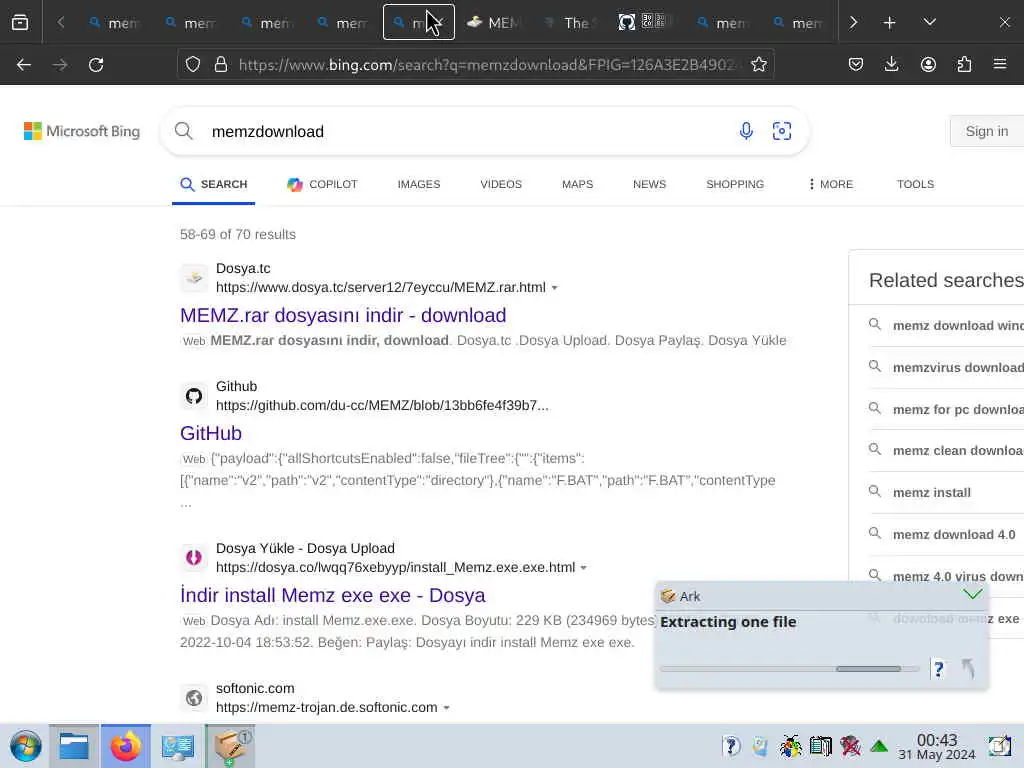Open the Firefox downloads panel

pyautogui.click(x=891, y=64)
